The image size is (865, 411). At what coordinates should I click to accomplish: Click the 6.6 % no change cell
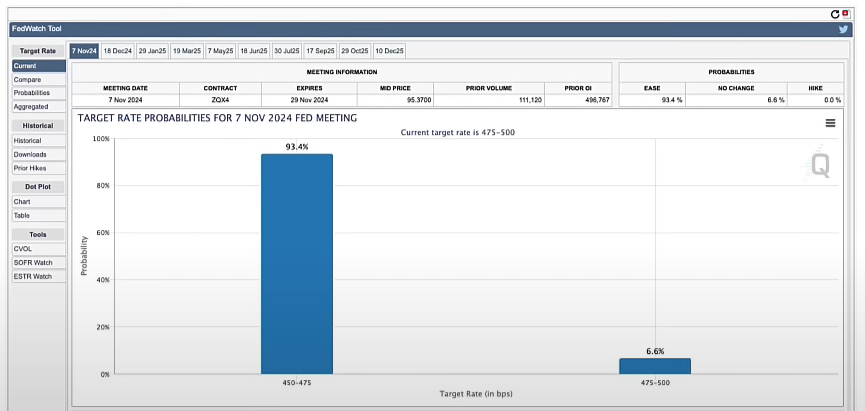pos(736,100)
